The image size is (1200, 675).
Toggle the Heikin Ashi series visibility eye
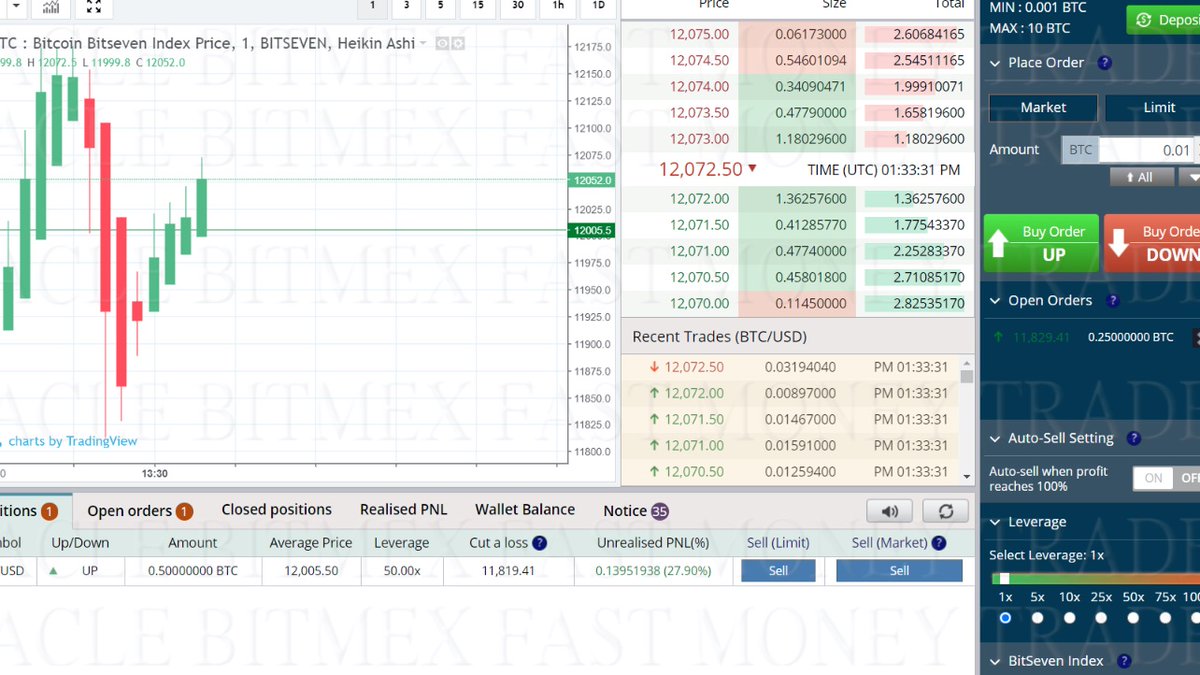tap(442, 44)
